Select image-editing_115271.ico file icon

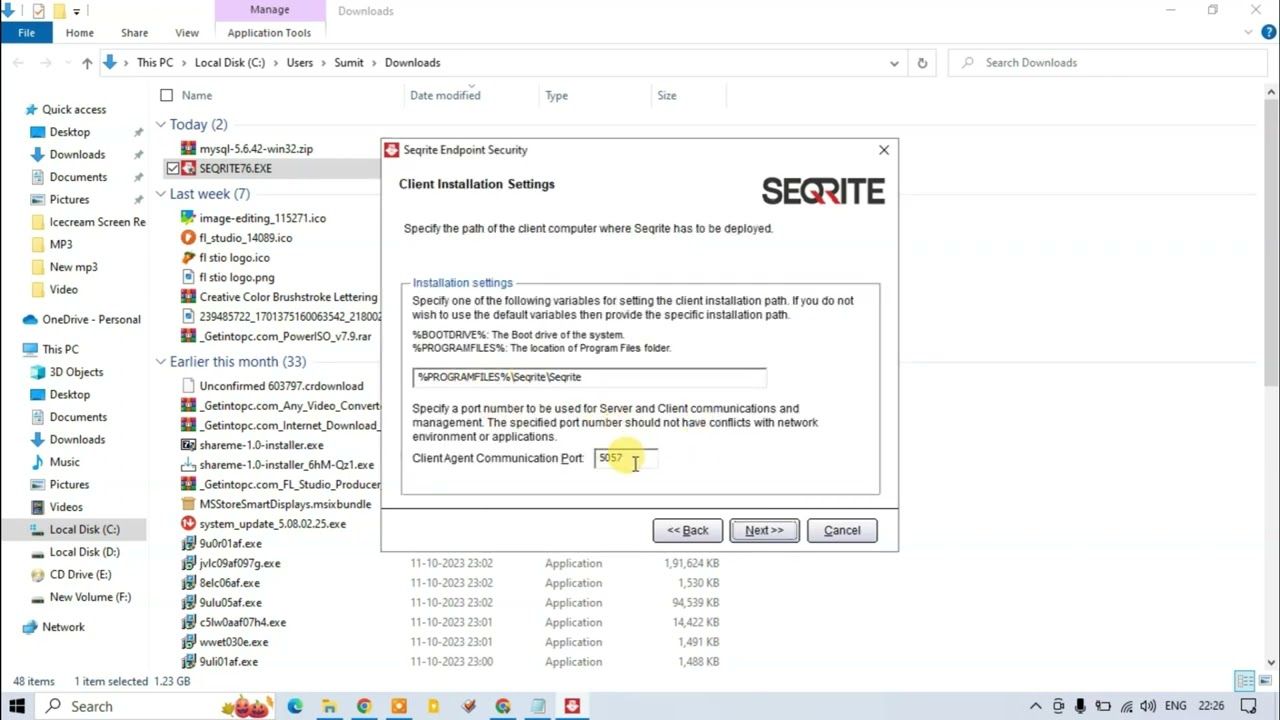click(x=188, y=218)
